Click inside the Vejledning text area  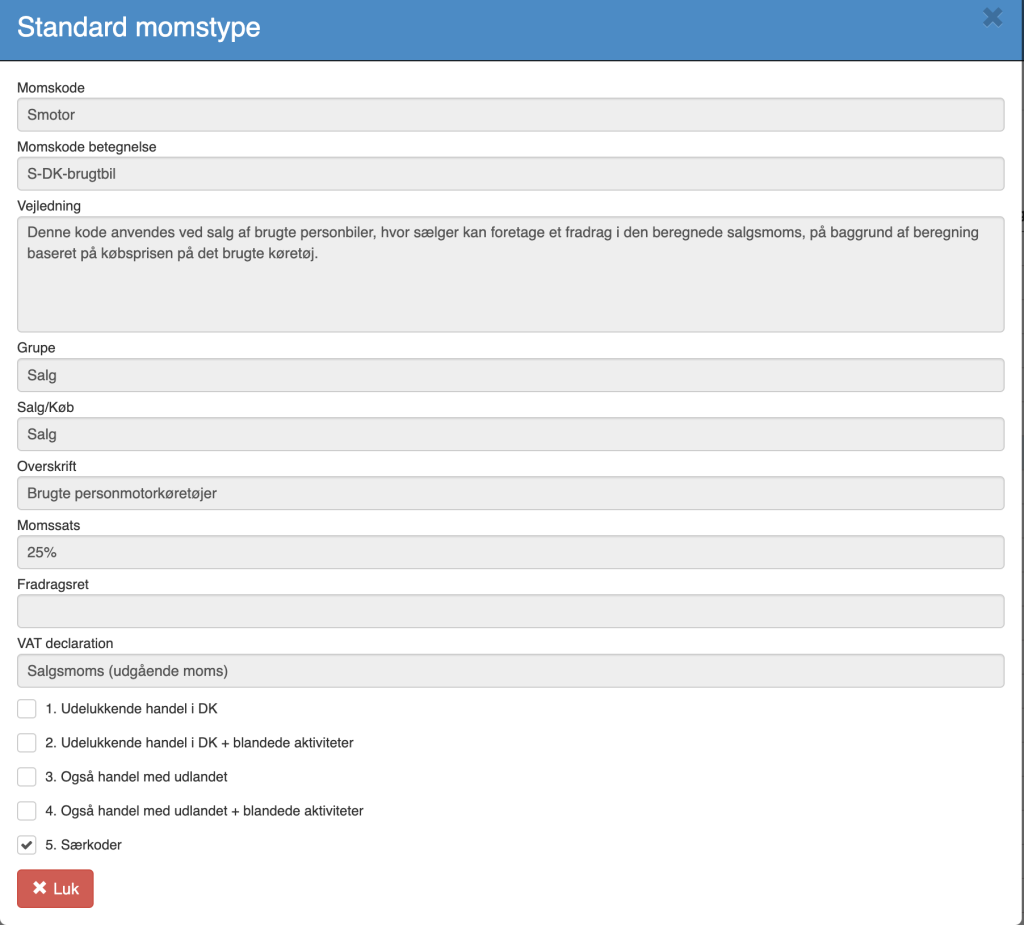point(511,274)
